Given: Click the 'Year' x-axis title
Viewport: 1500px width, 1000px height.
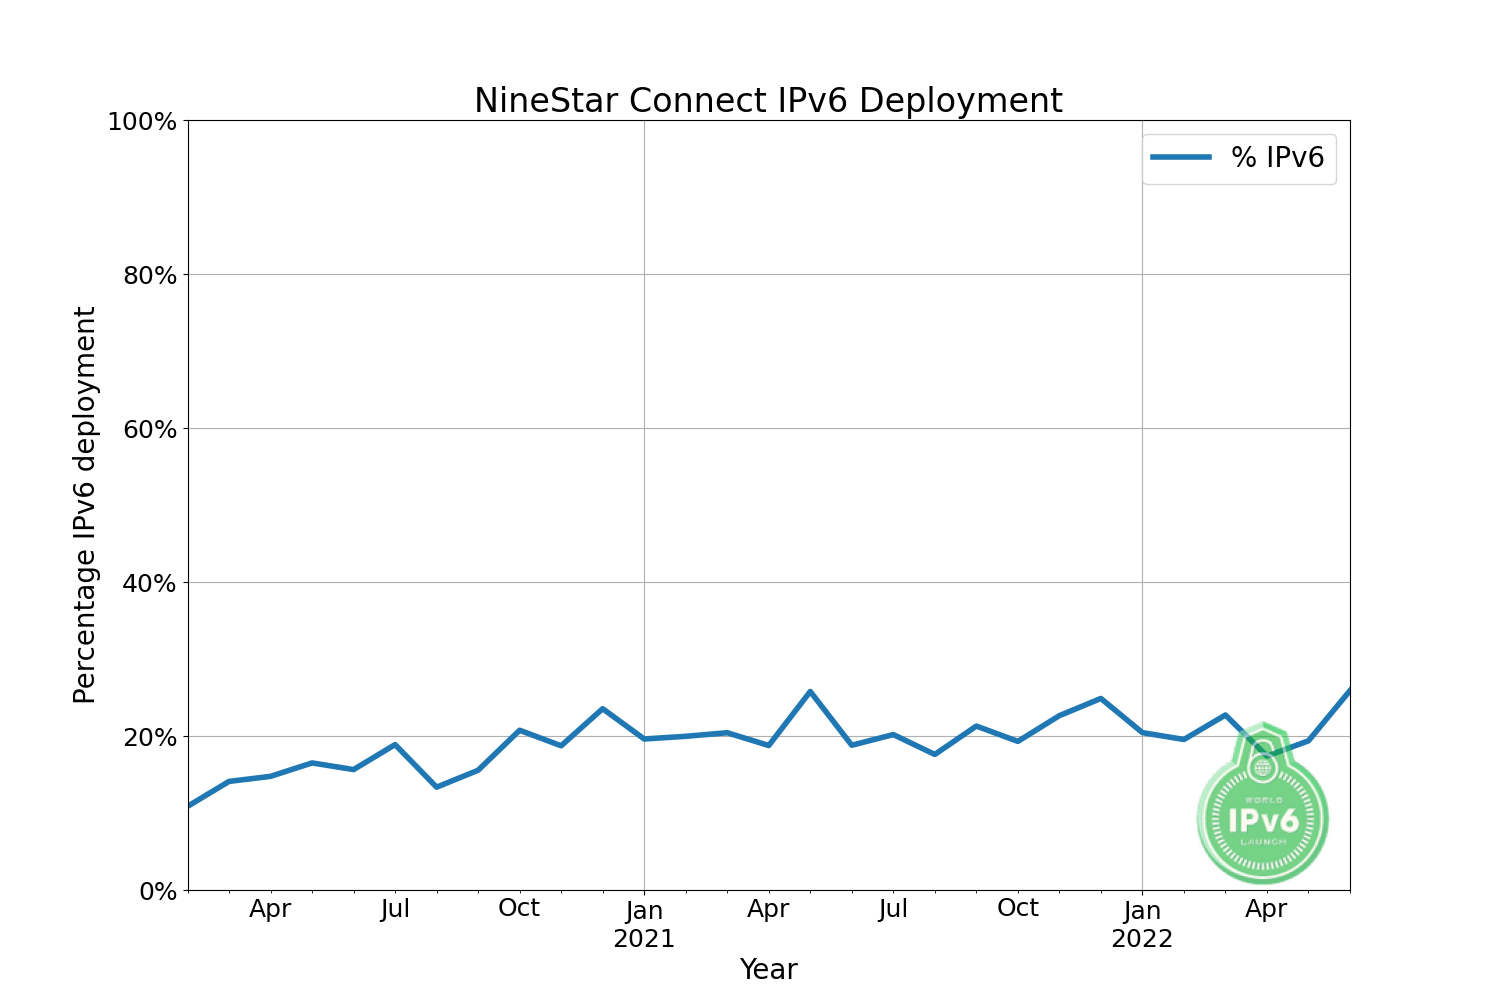Looking at the screenshot, I should (x=768, y=969).
